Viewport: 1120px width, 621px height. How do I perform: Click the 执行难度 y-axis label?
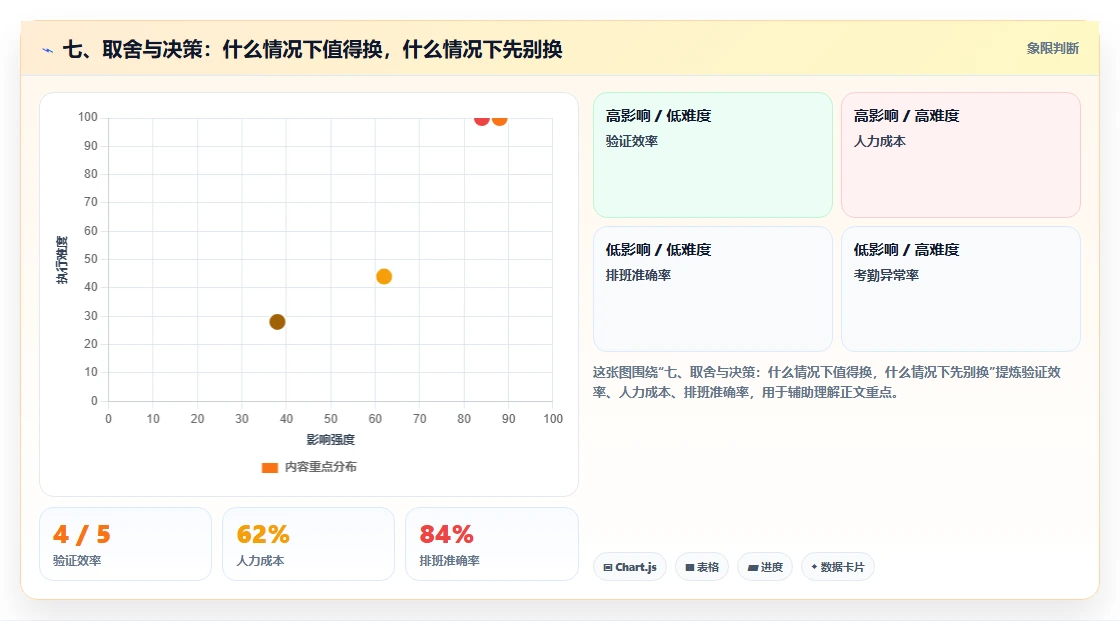62,259
